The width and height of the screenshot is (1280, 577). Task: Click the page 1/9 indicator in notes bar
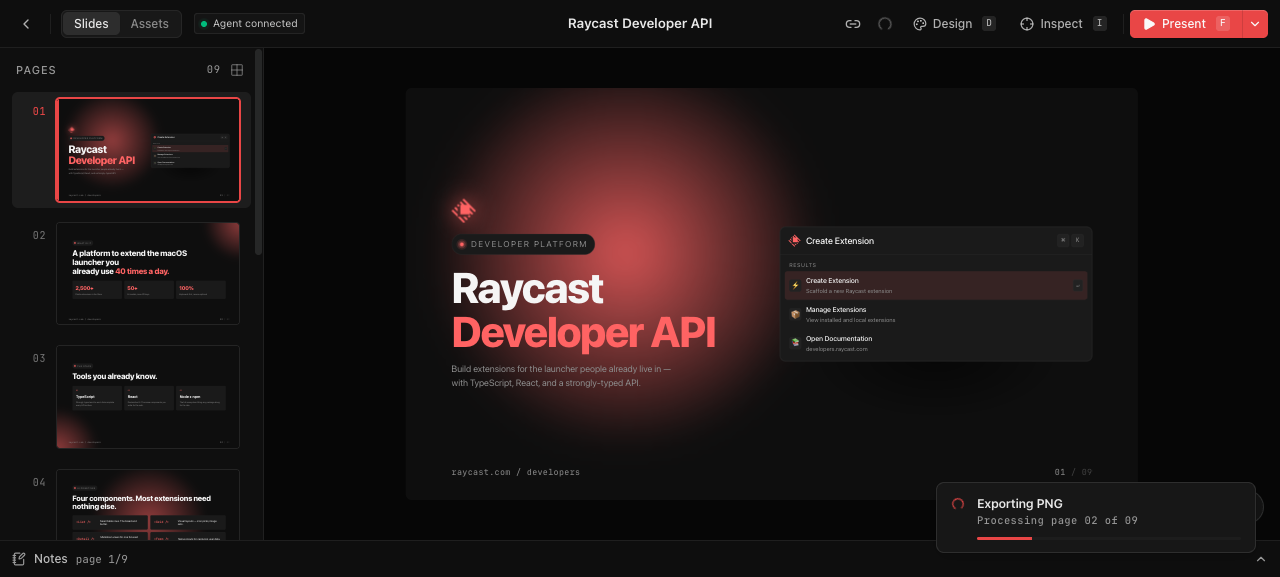click(x=102, y=559)
